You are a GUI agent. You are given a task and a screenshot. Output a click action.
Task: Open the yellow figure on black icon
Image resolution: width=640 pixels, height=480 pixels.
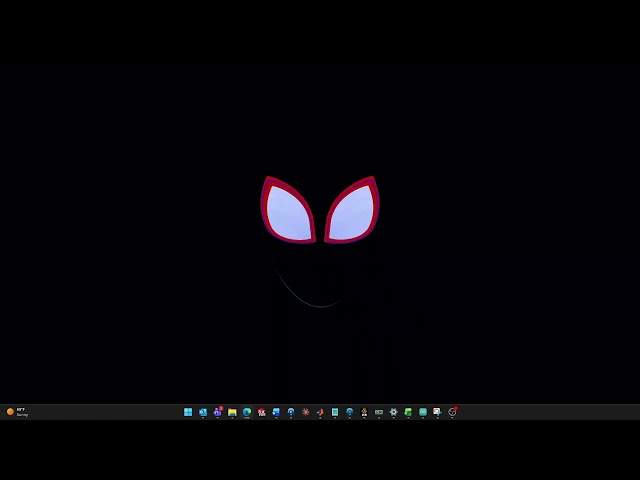(x=364, y=412)
